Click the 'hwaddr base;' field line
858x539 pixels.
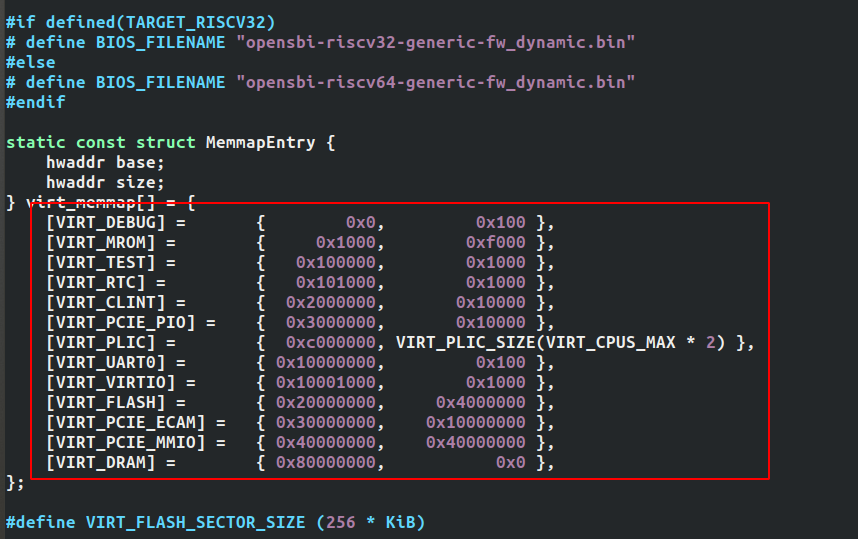tap(105, 162)
